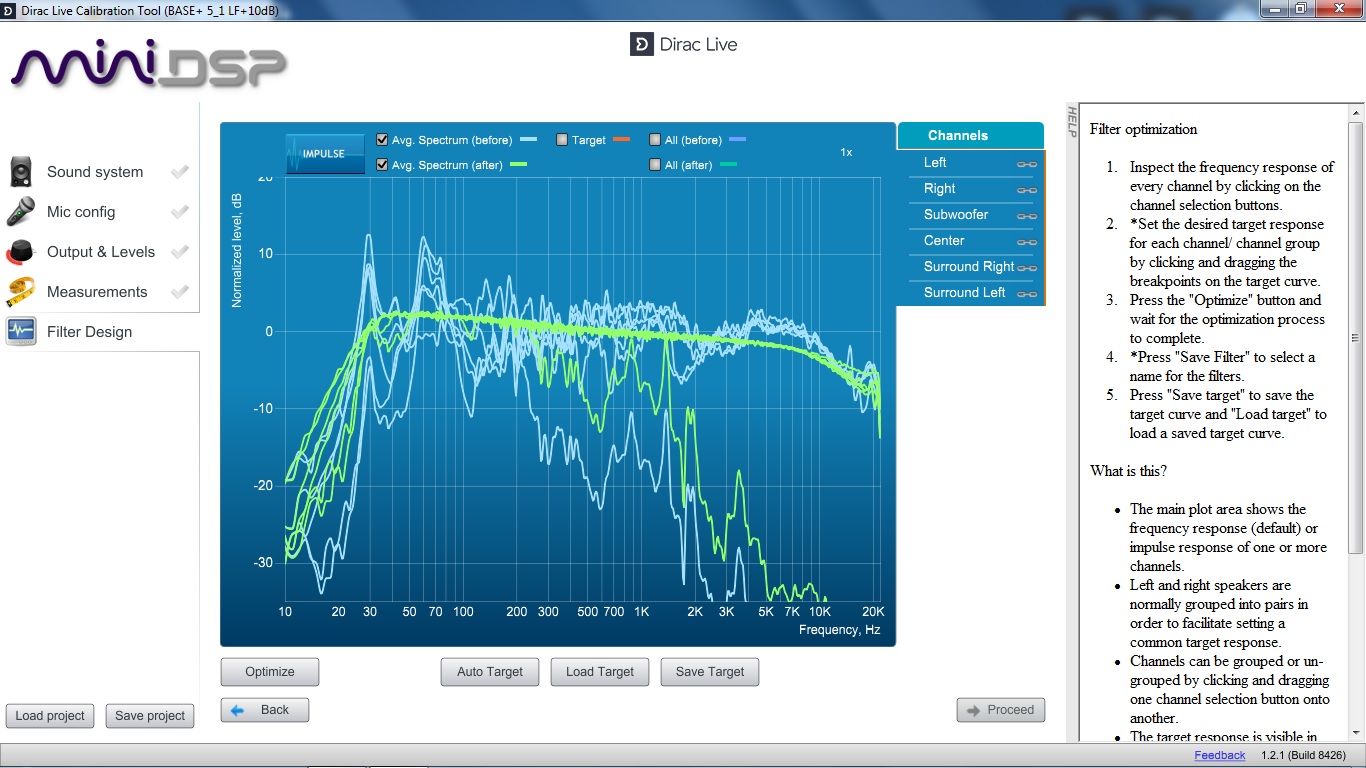Click the 1x zoom indicator on graph

click(x=846, y=153)
